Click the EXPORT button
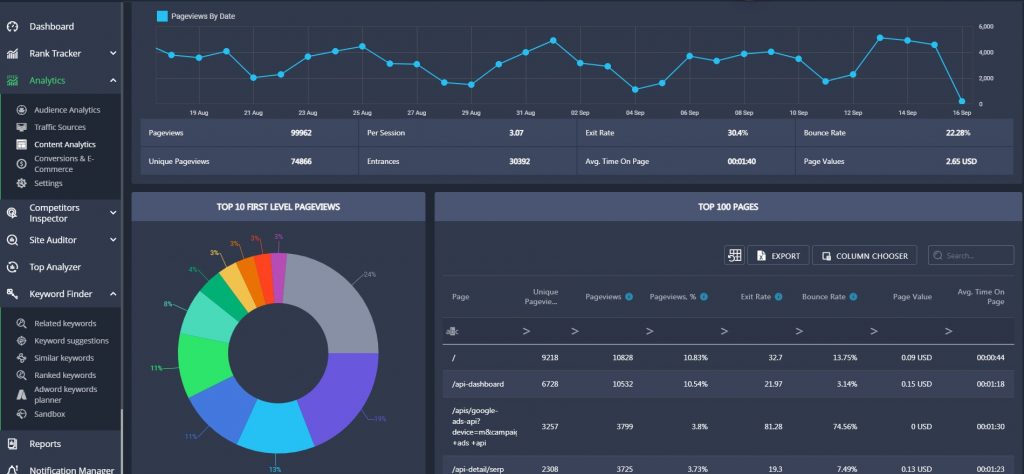Viewport: 1024px width, 474px height. tap(778, 255)
